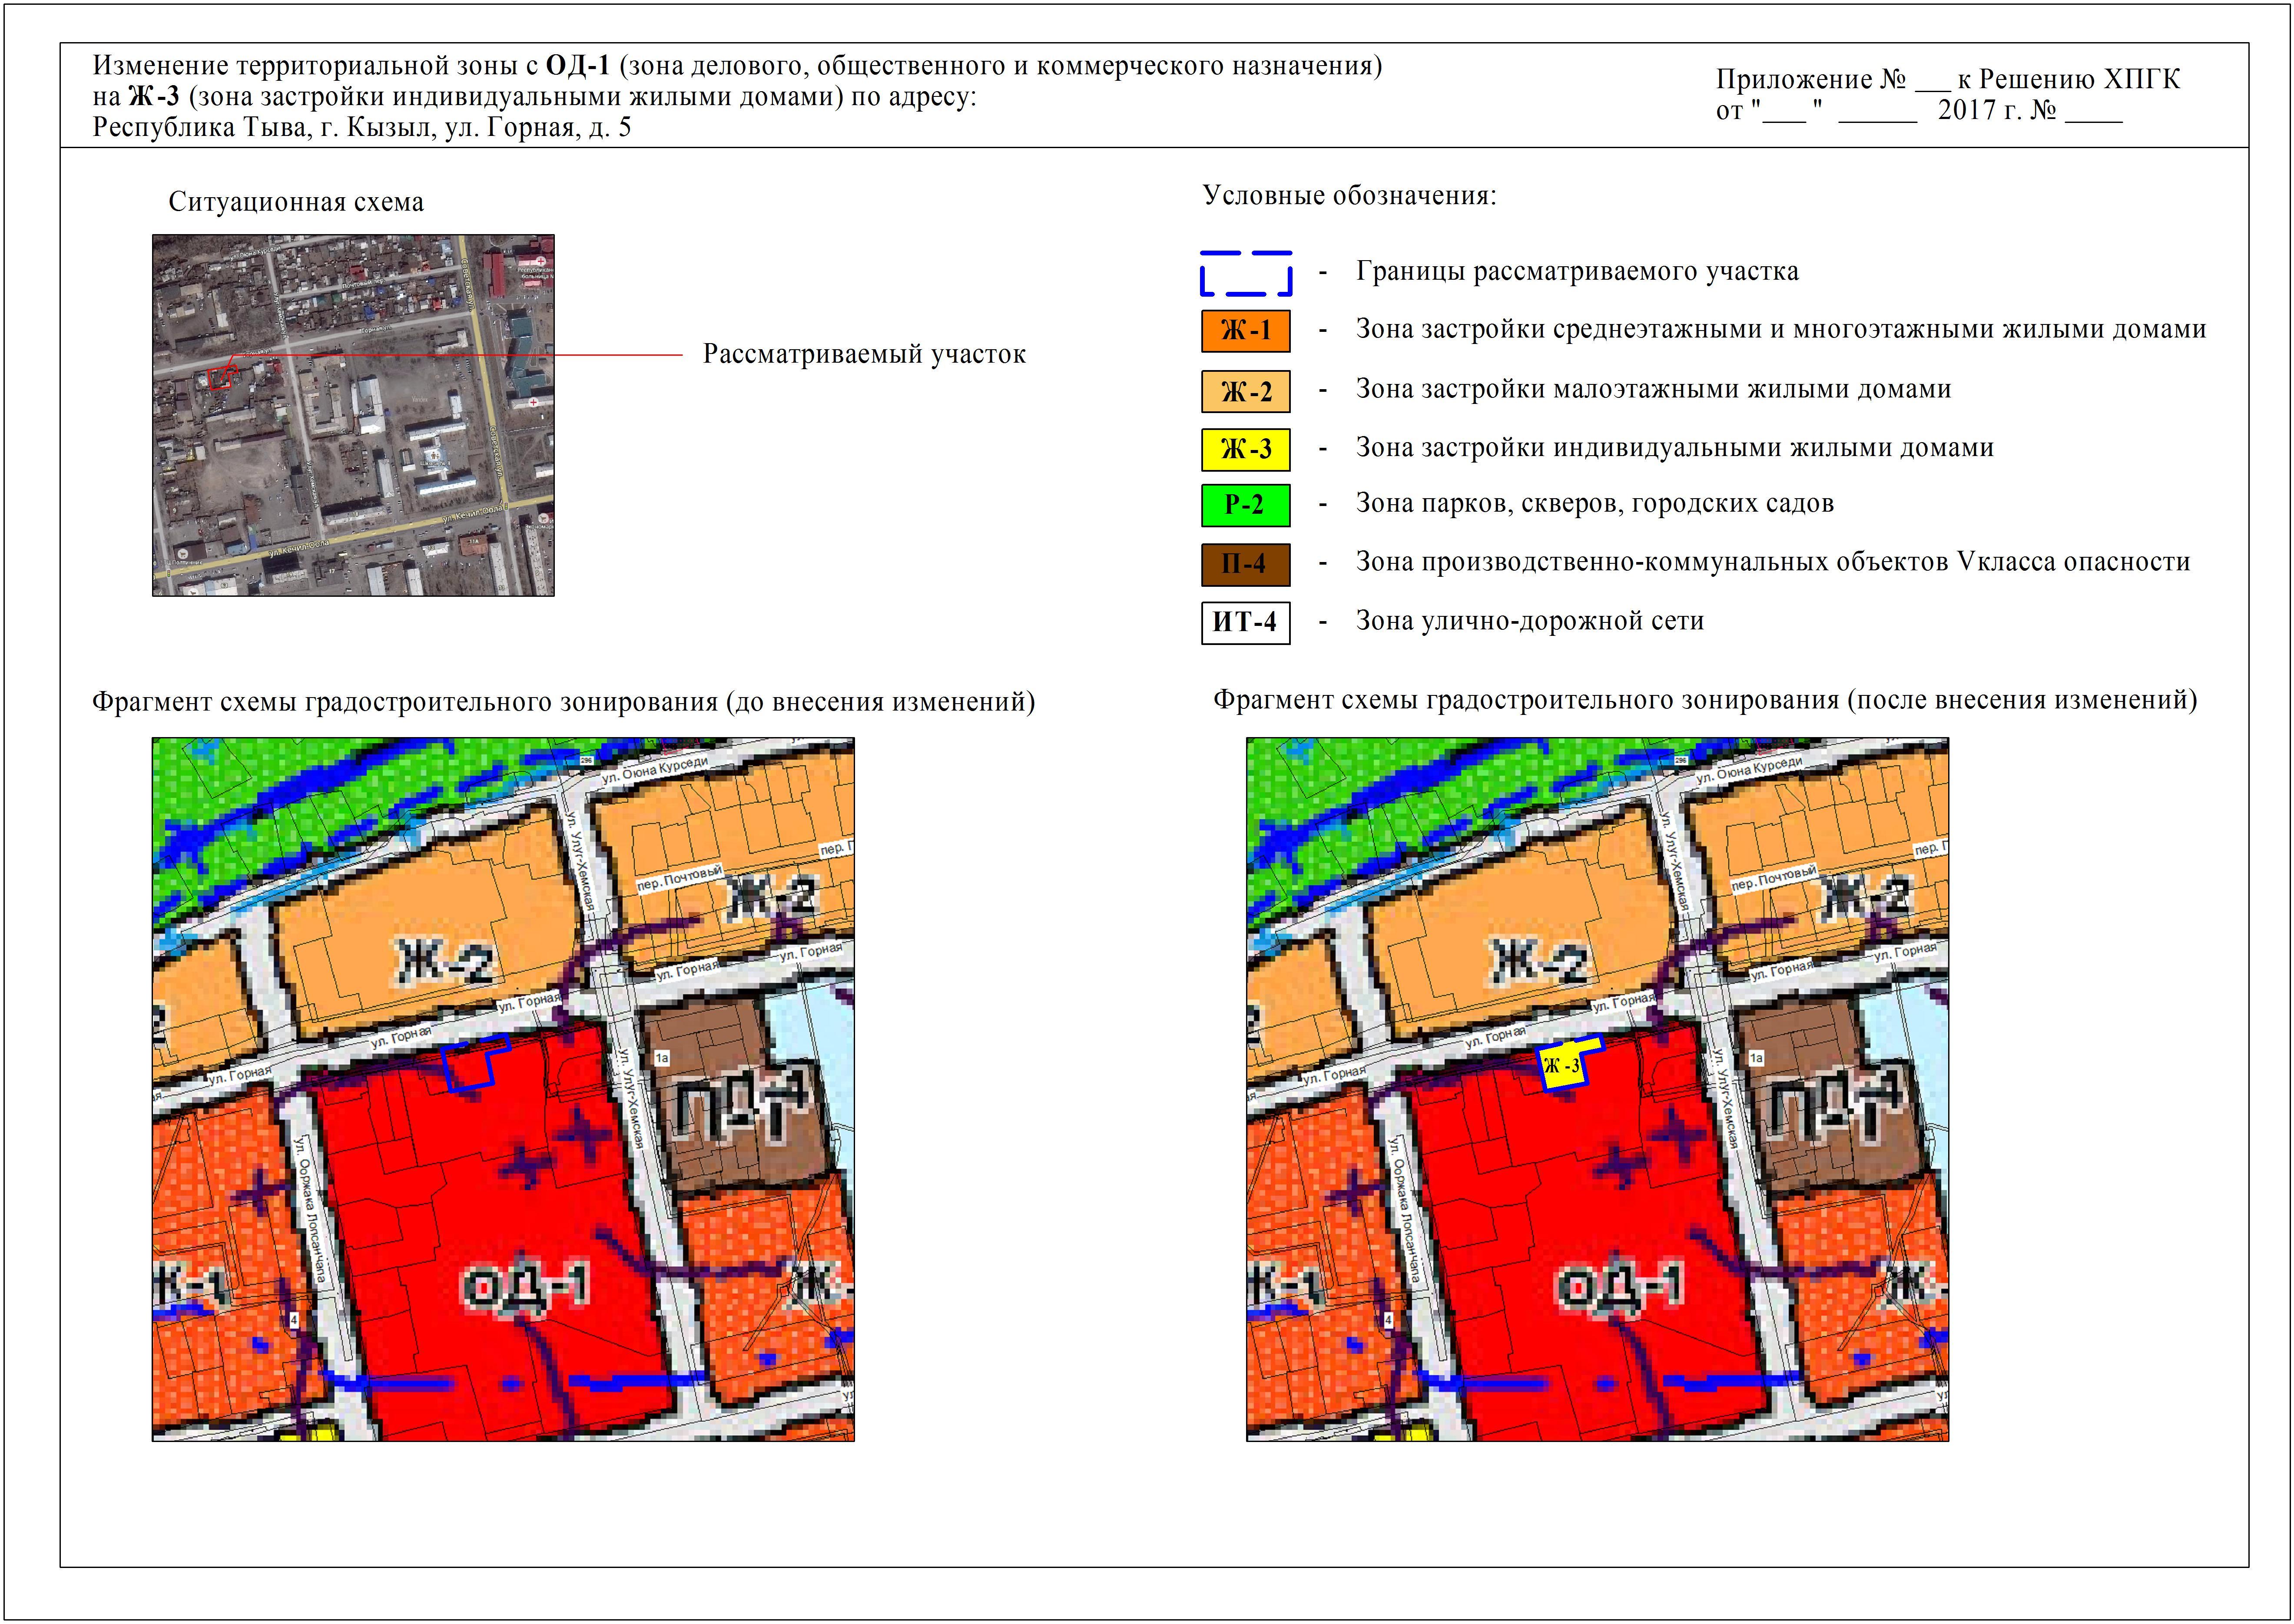Click 'Зона застройки среднеэтажными и многоэтажными' legend text
Screen dimensions: 2294x1624
tap(1780, 329)
